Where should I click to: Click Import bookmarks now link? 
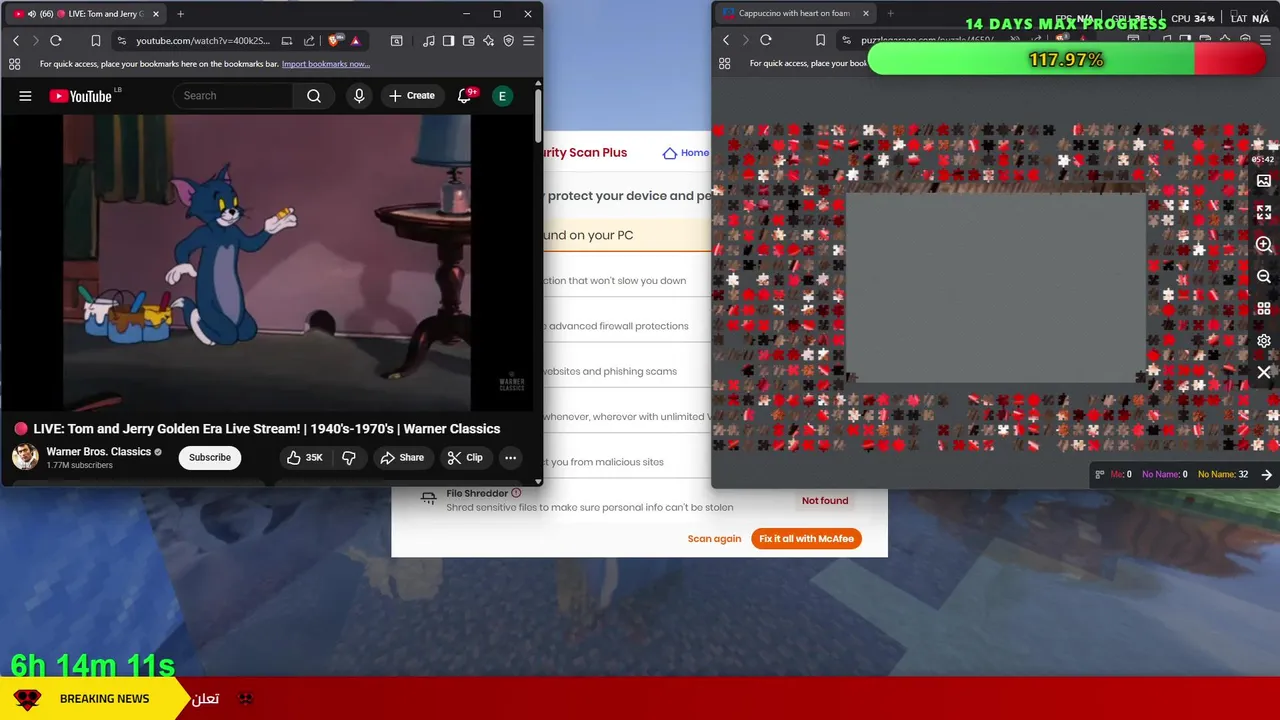coord(326,64)
